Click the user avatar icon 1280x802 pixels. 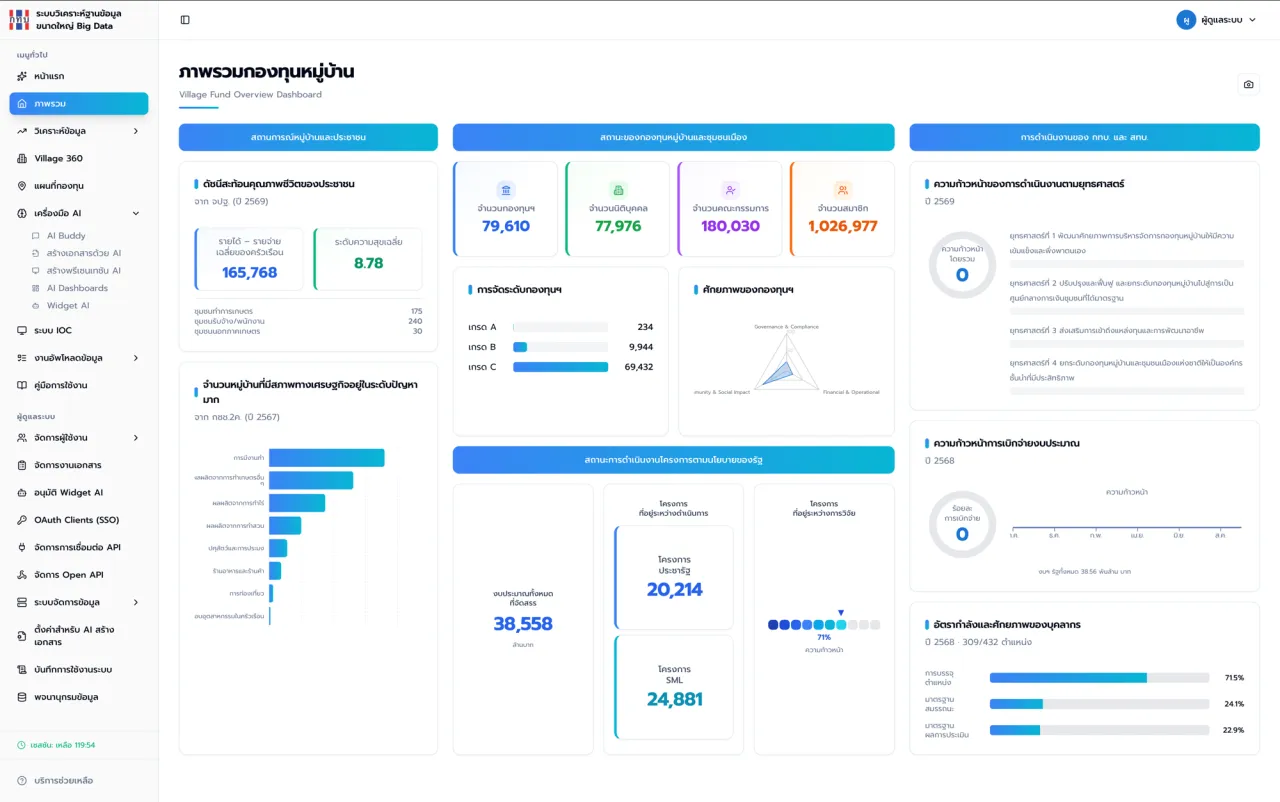[1186, 20]
